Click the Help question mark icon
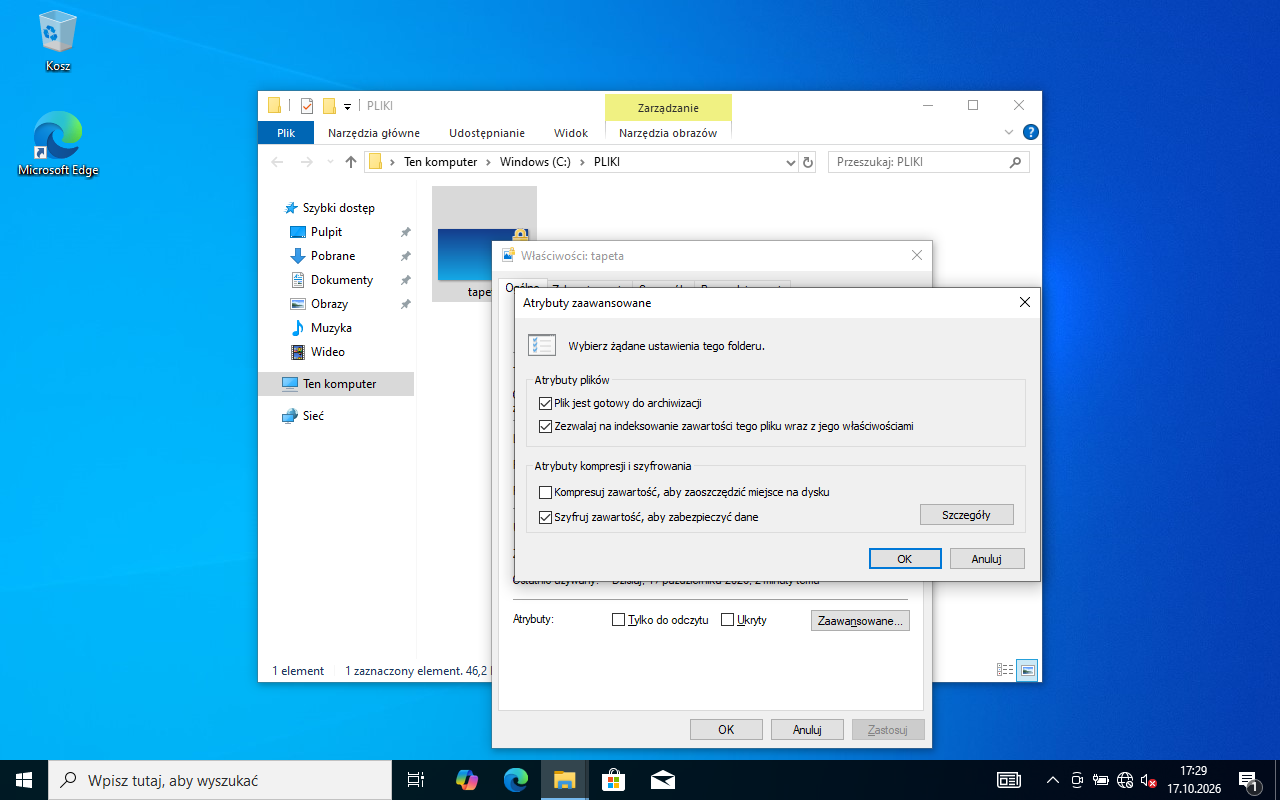 (1031, 132)
